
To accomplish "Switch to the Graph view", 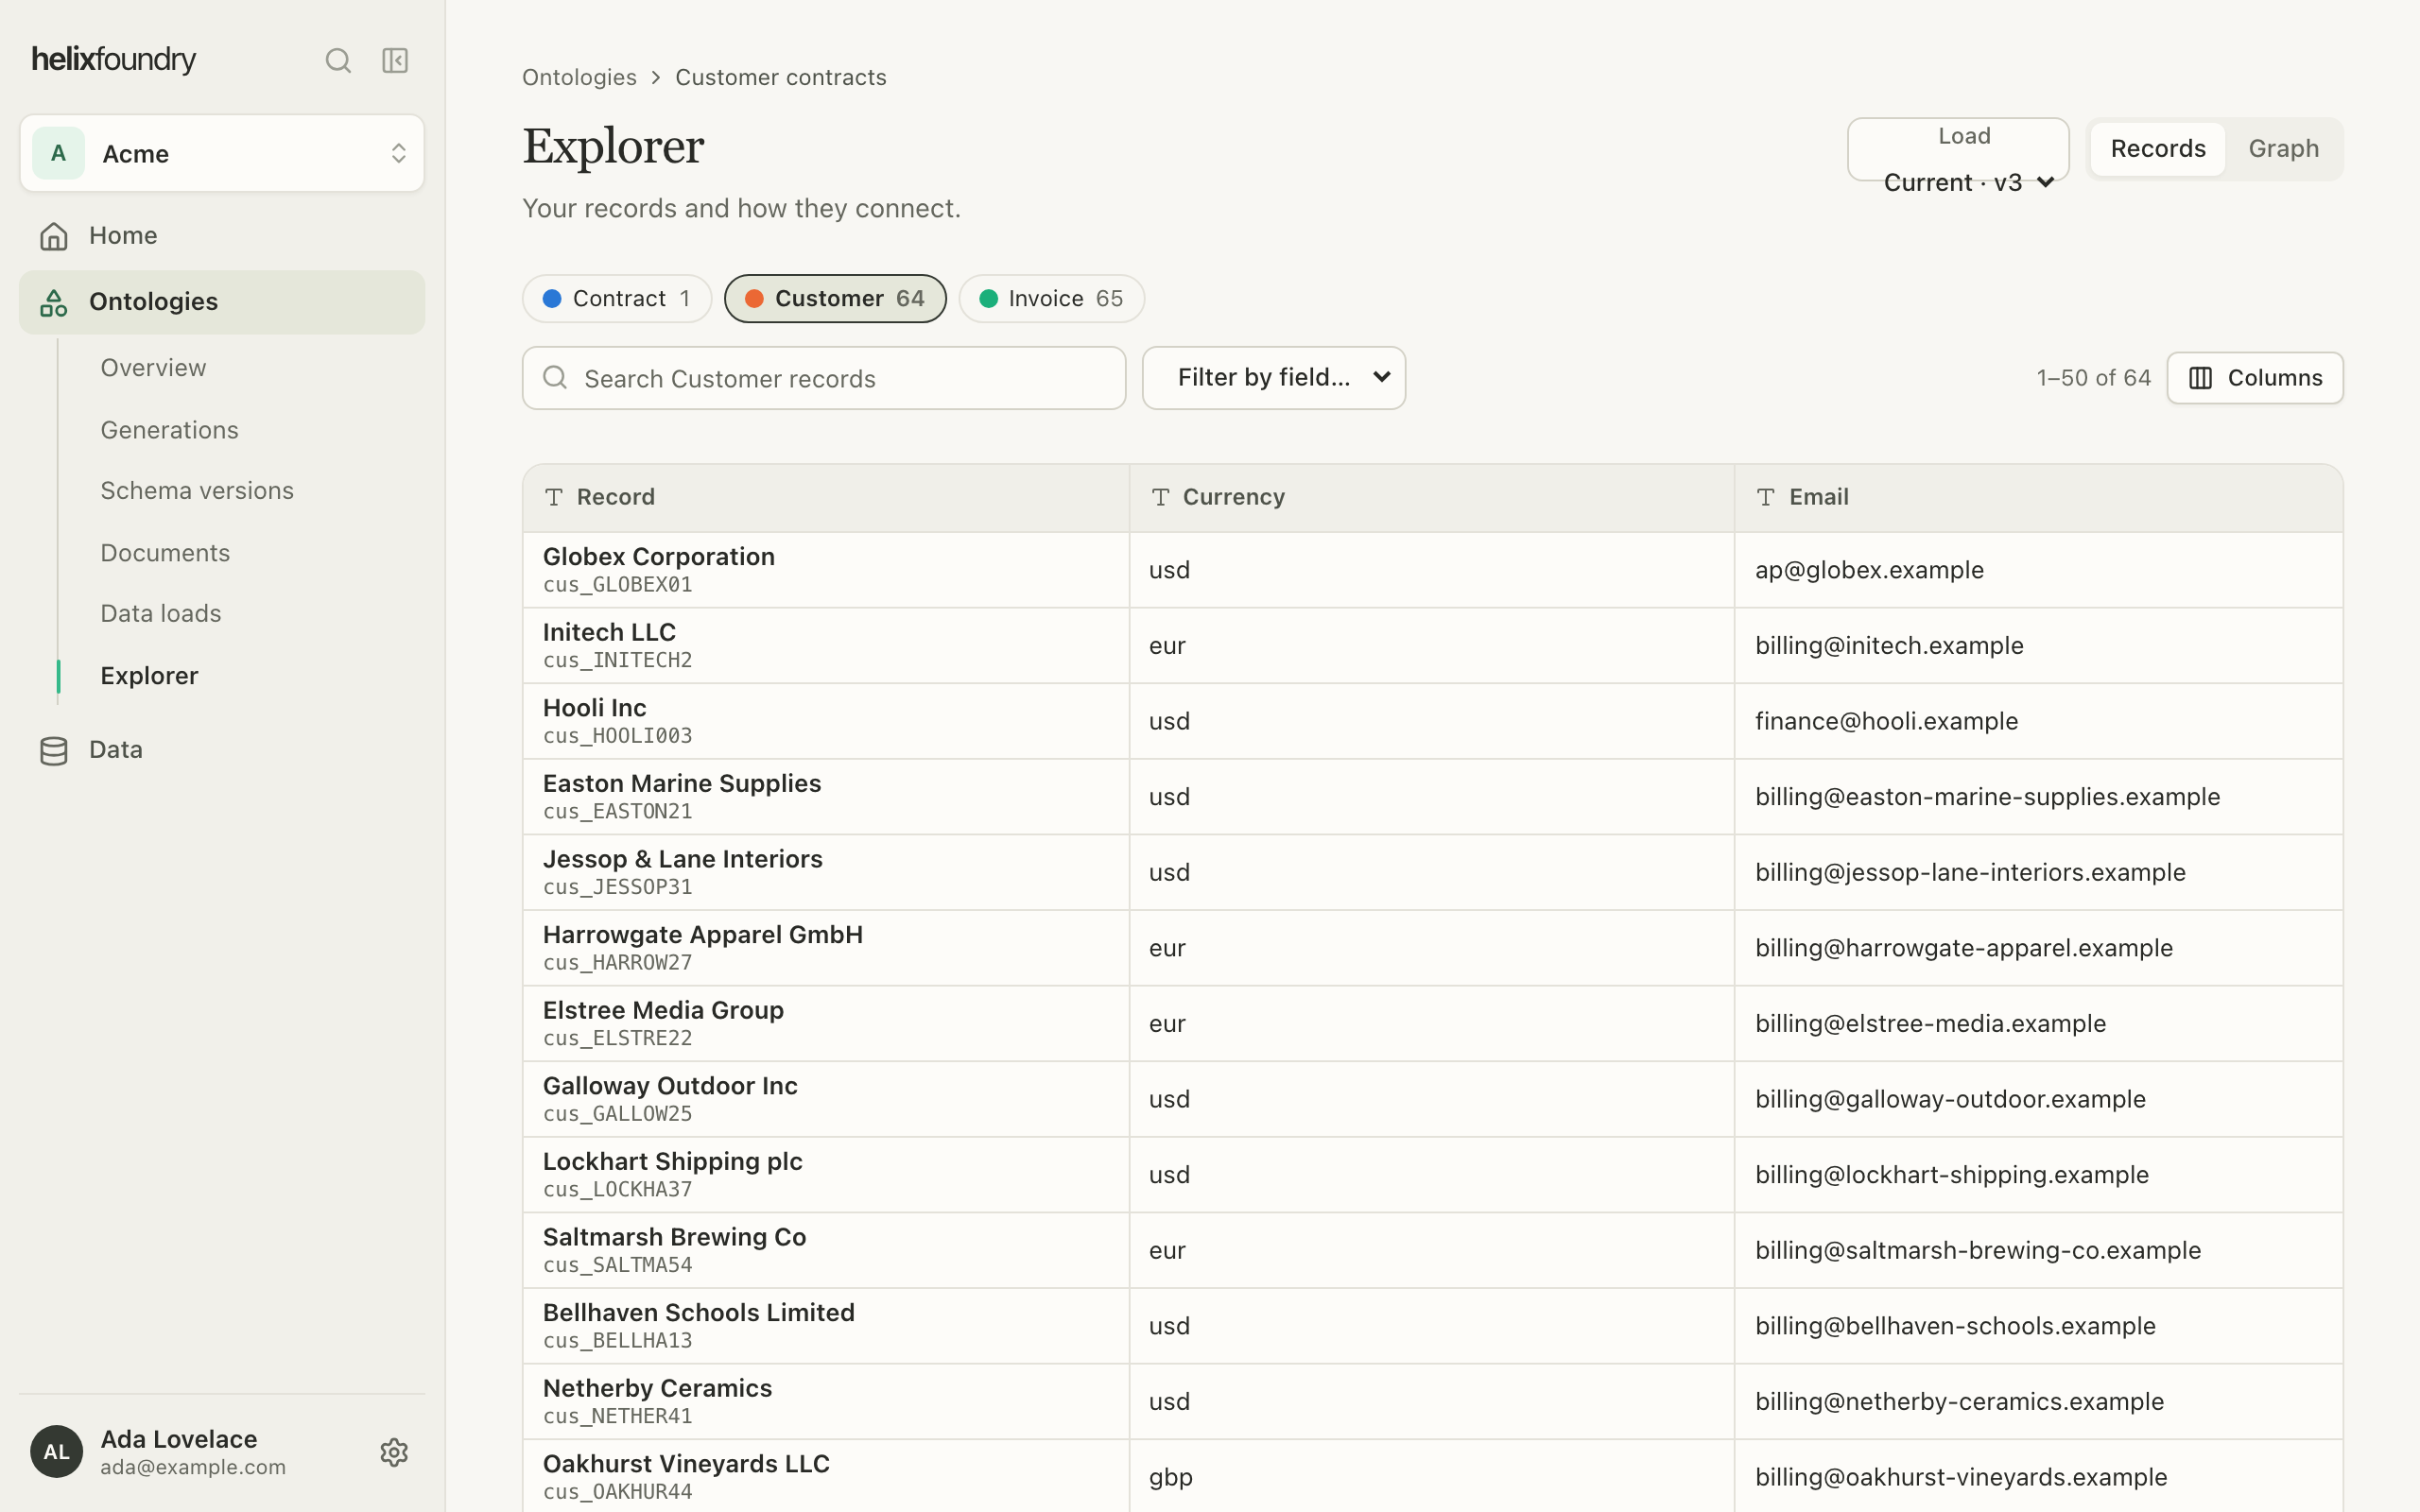I will 2283,149.
